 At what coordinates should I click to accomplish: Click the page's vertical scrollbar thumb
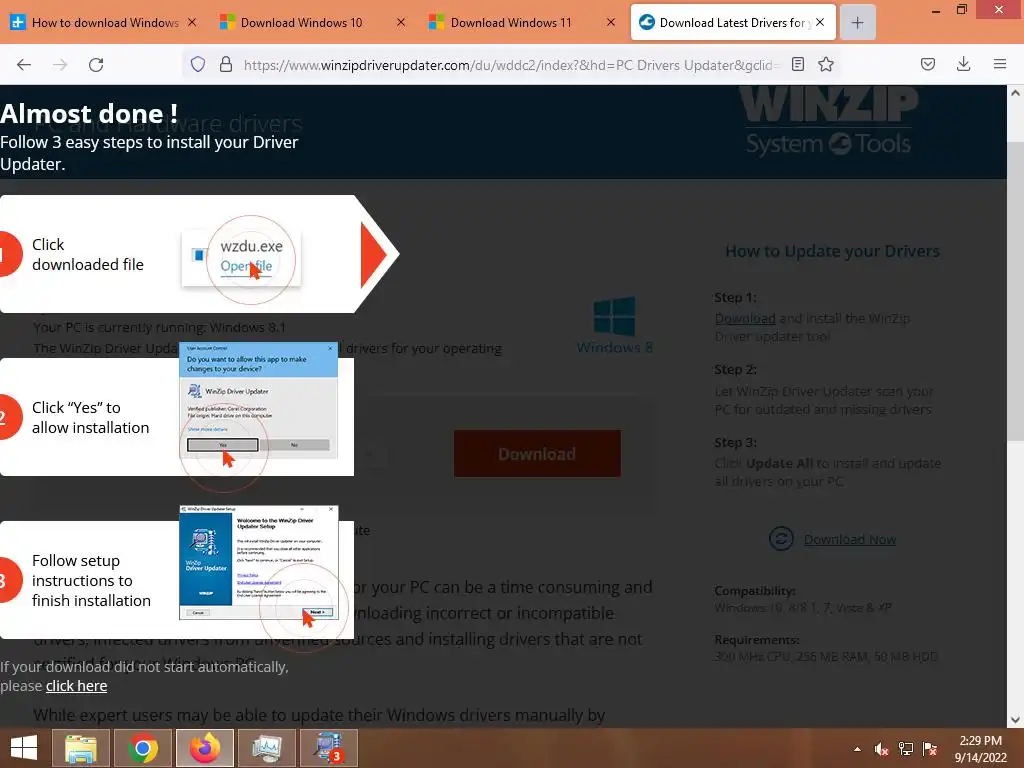[x=1015, y=291]
